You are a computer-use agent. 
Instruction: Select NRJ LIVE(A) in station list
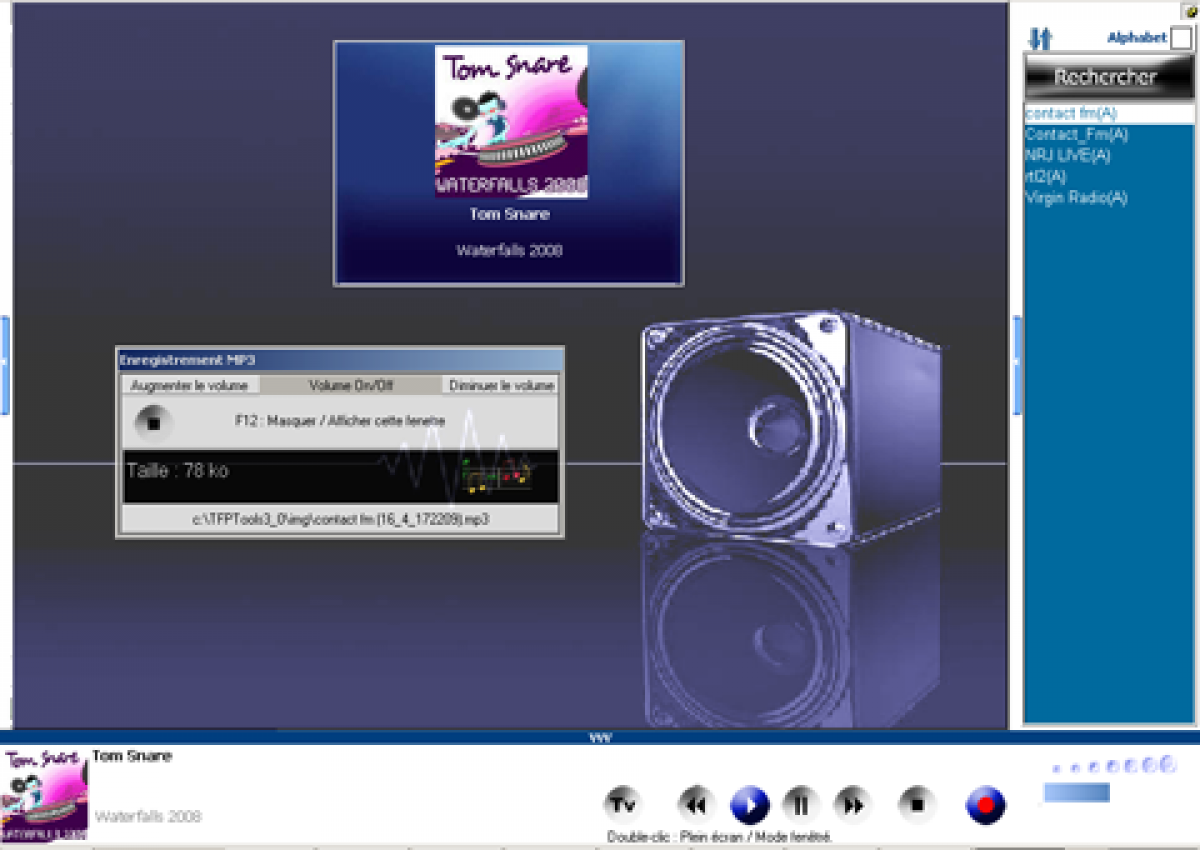(1067, 155)
